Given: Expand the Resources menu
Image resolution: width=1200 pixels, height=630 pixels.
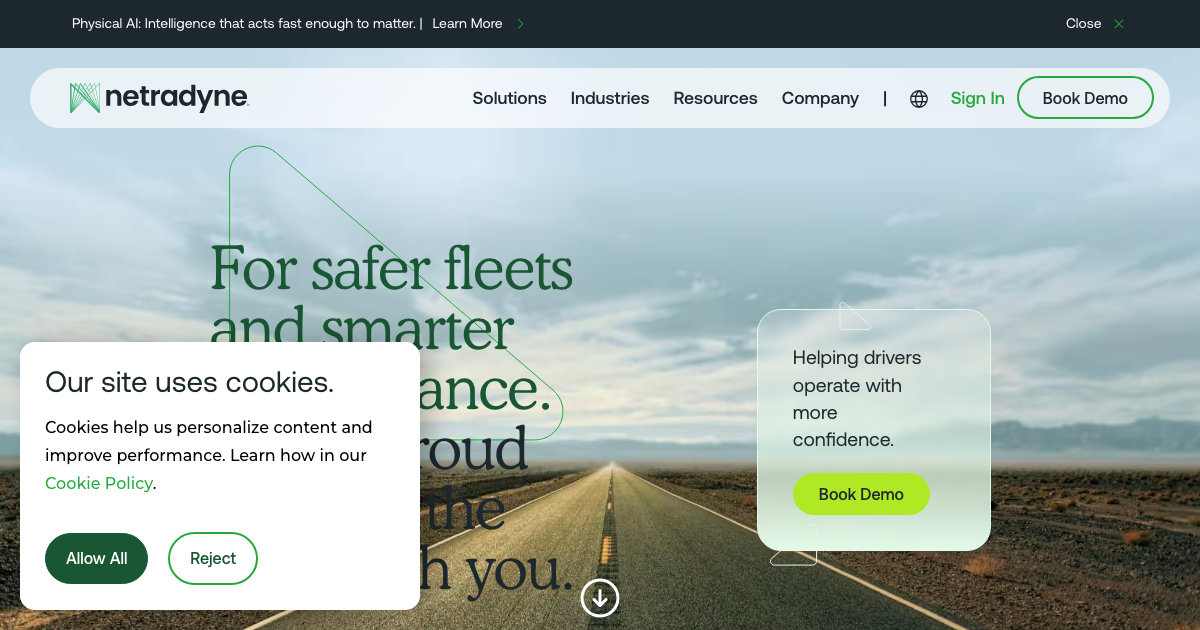Looking at the screenshot, I should [x=715, y=98].
